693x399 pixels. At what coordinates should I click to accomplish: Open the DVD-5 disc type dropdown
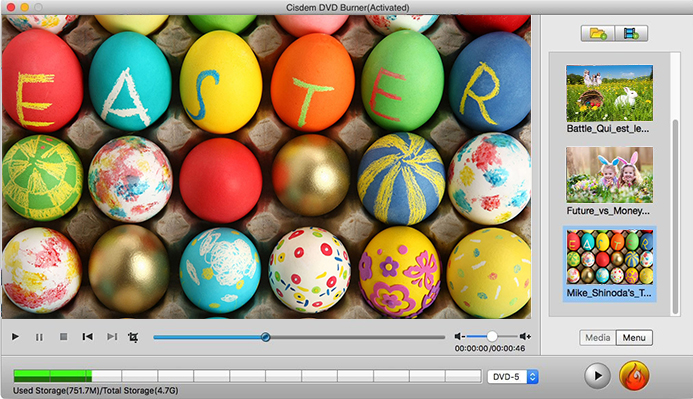click(513, 376)
